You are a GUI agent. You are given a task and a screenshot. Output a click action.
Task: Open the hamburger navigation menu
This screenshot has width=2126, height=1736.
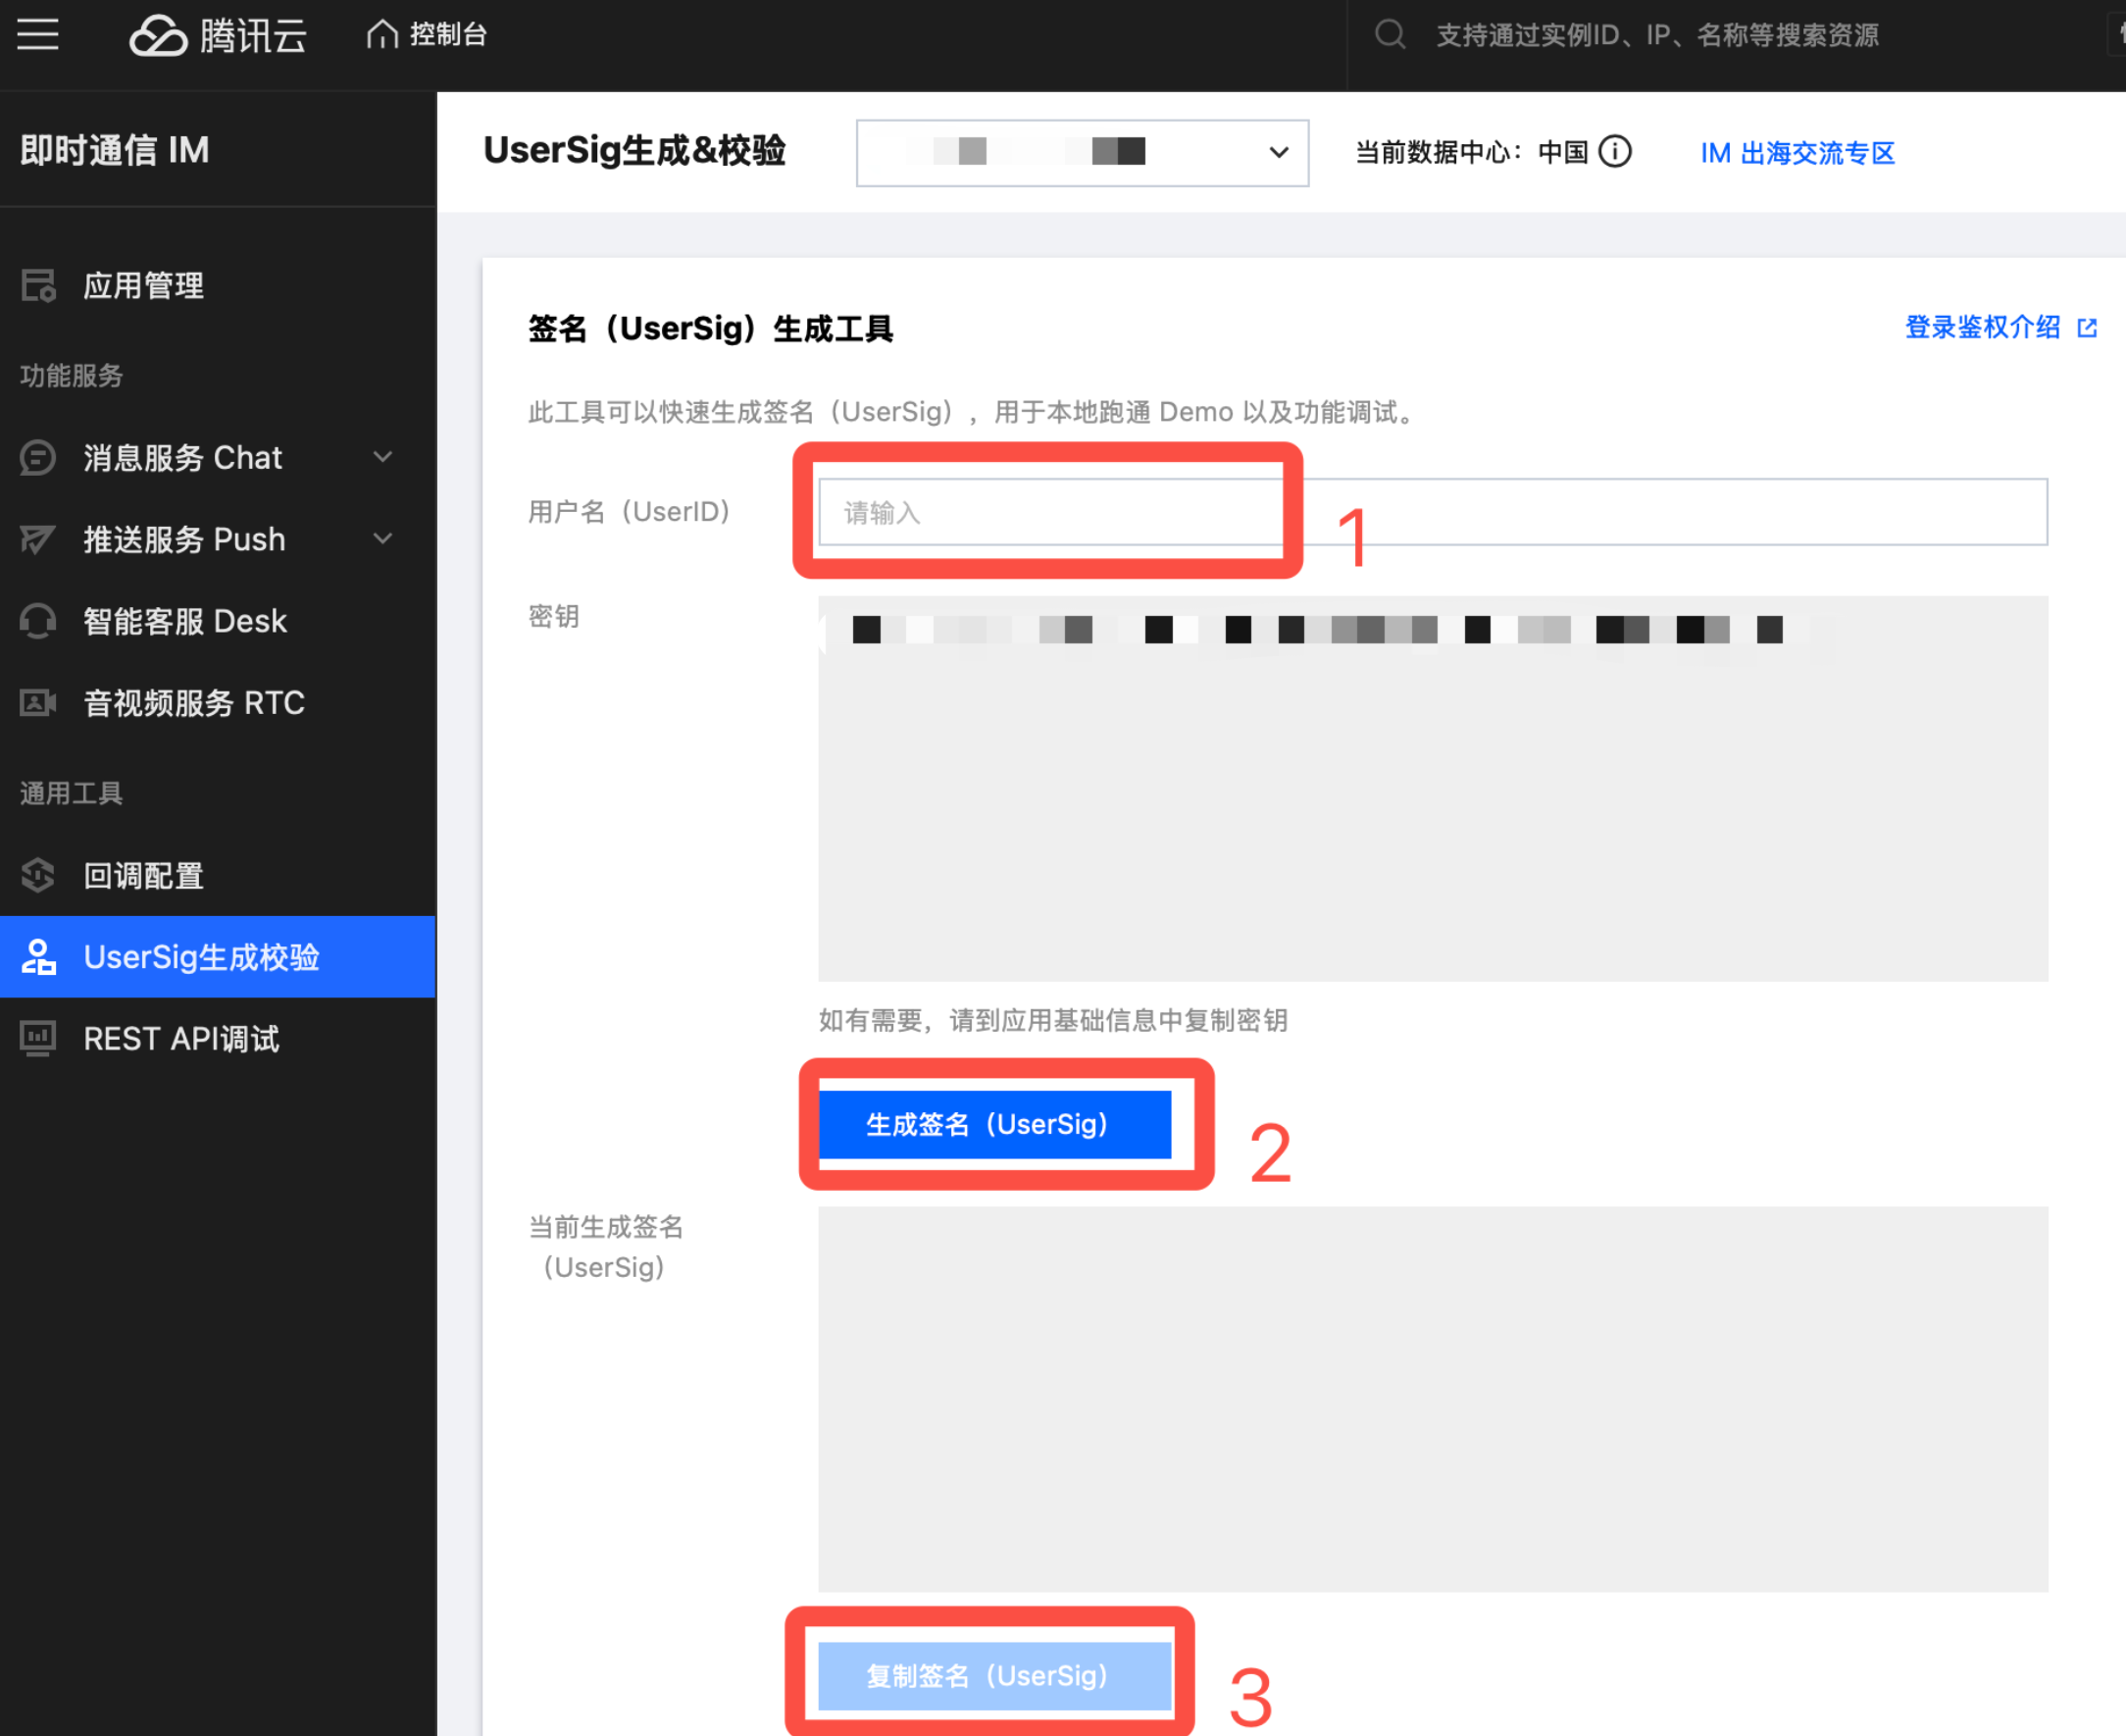38,35
